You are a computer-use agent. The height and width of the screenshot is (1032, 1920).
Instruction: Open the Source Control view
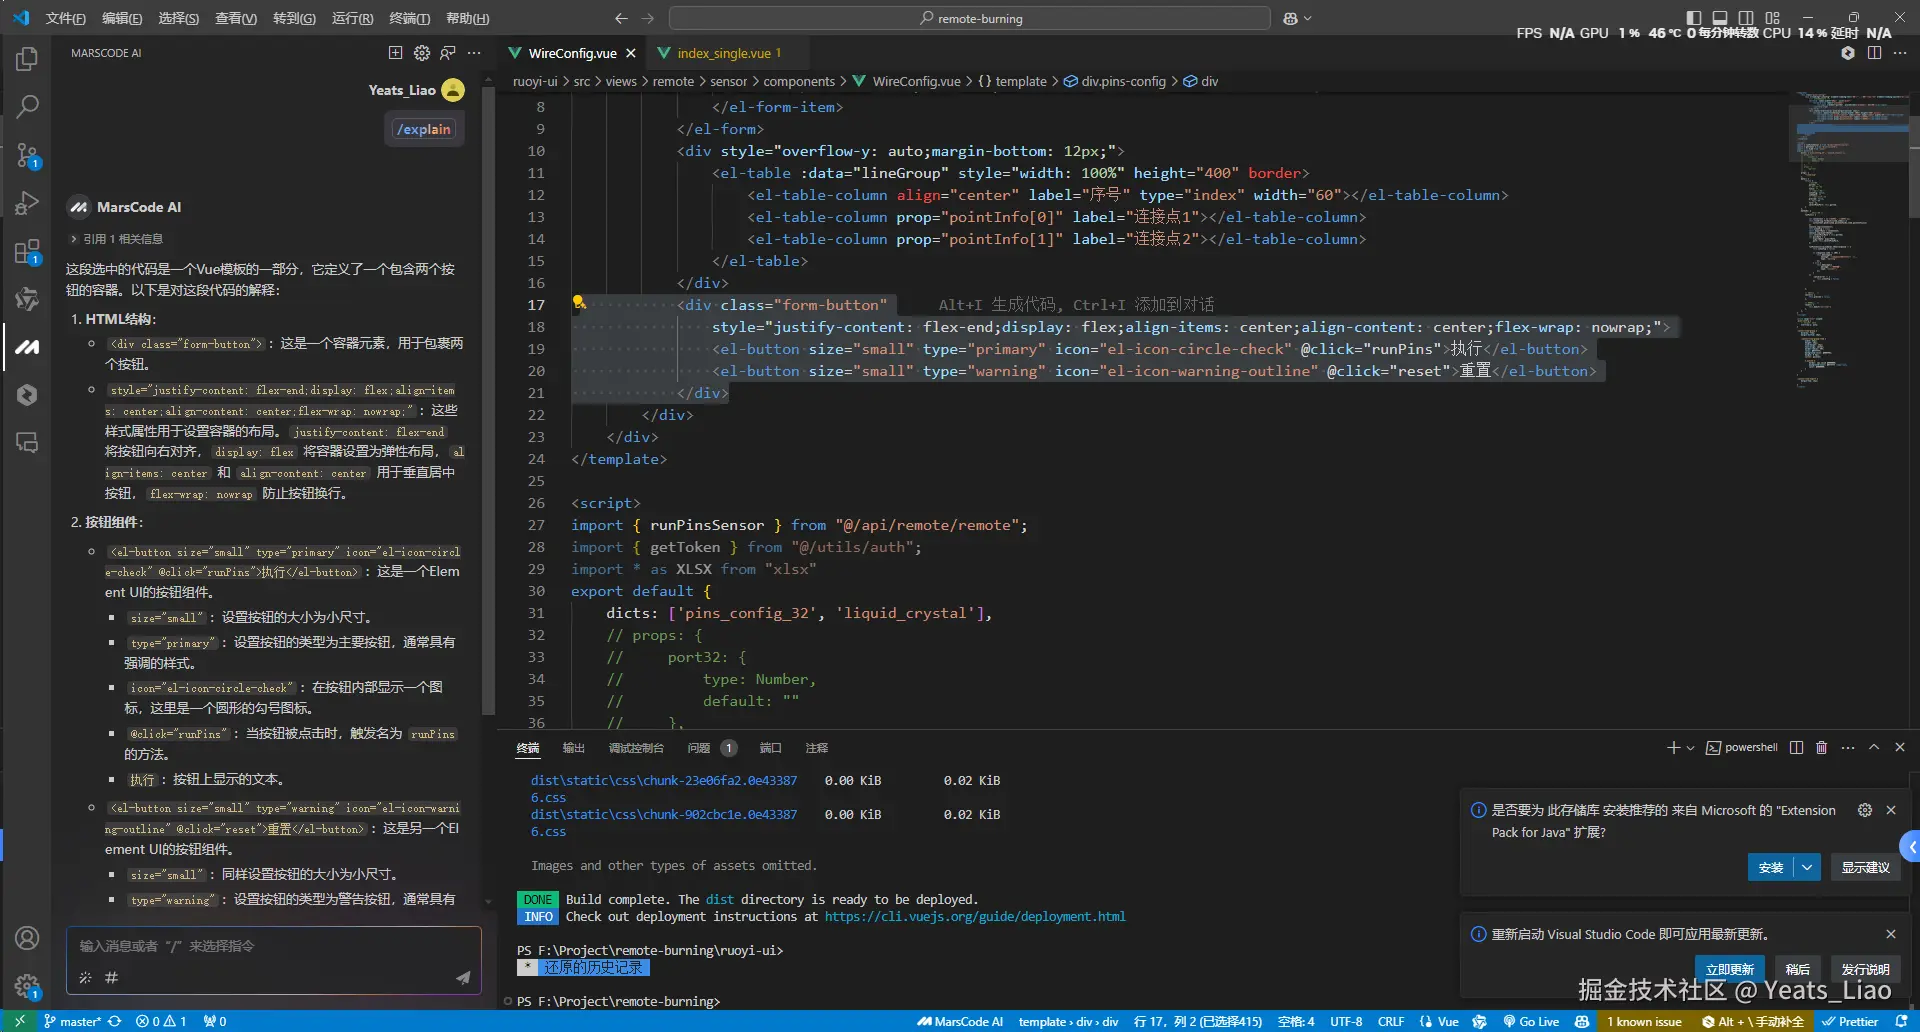coord(27,155)
